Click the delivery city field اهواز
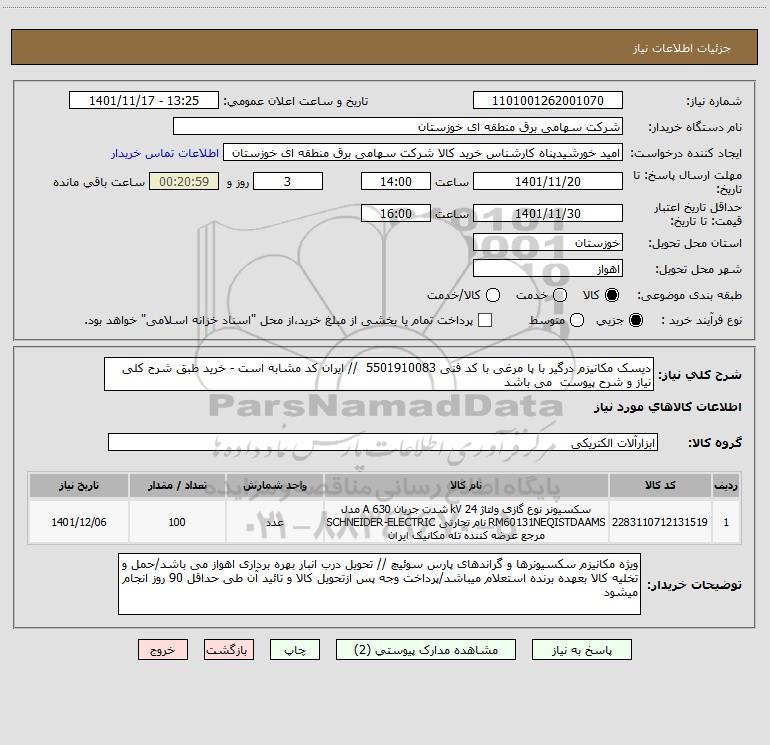Screen dimensions: 770x745 [x=548, y=269]
